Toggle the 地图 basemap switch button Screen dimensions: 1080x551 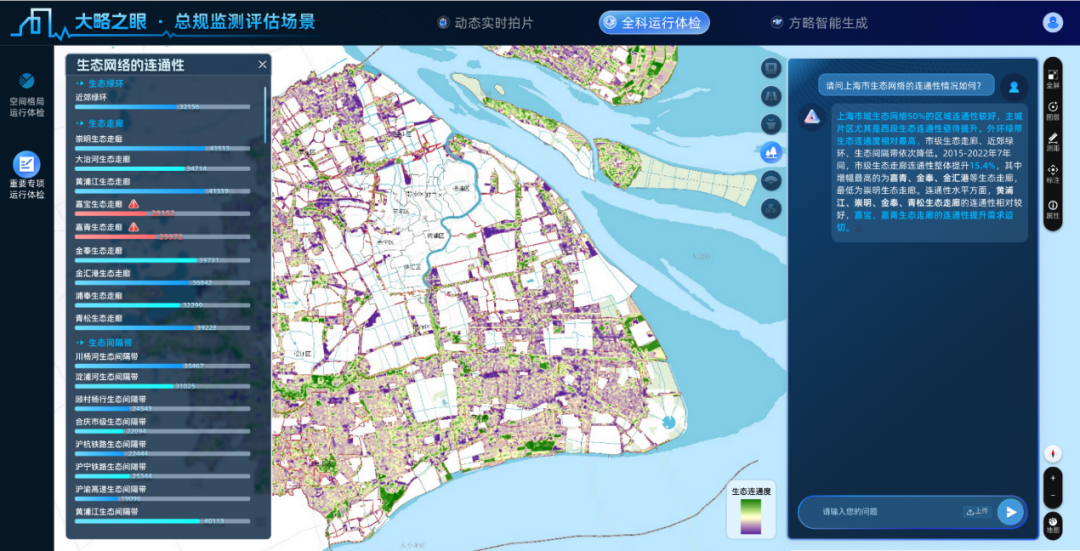[1053, 523]
